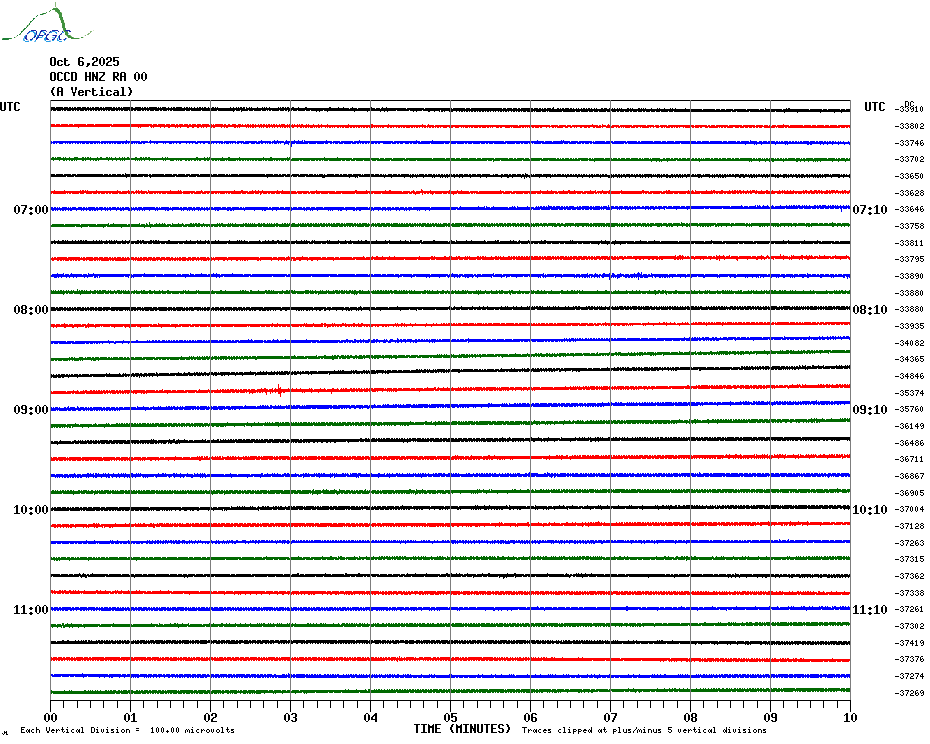Click the 10:00 row label on left
930x744 pixels.
(x=30, y=510)
